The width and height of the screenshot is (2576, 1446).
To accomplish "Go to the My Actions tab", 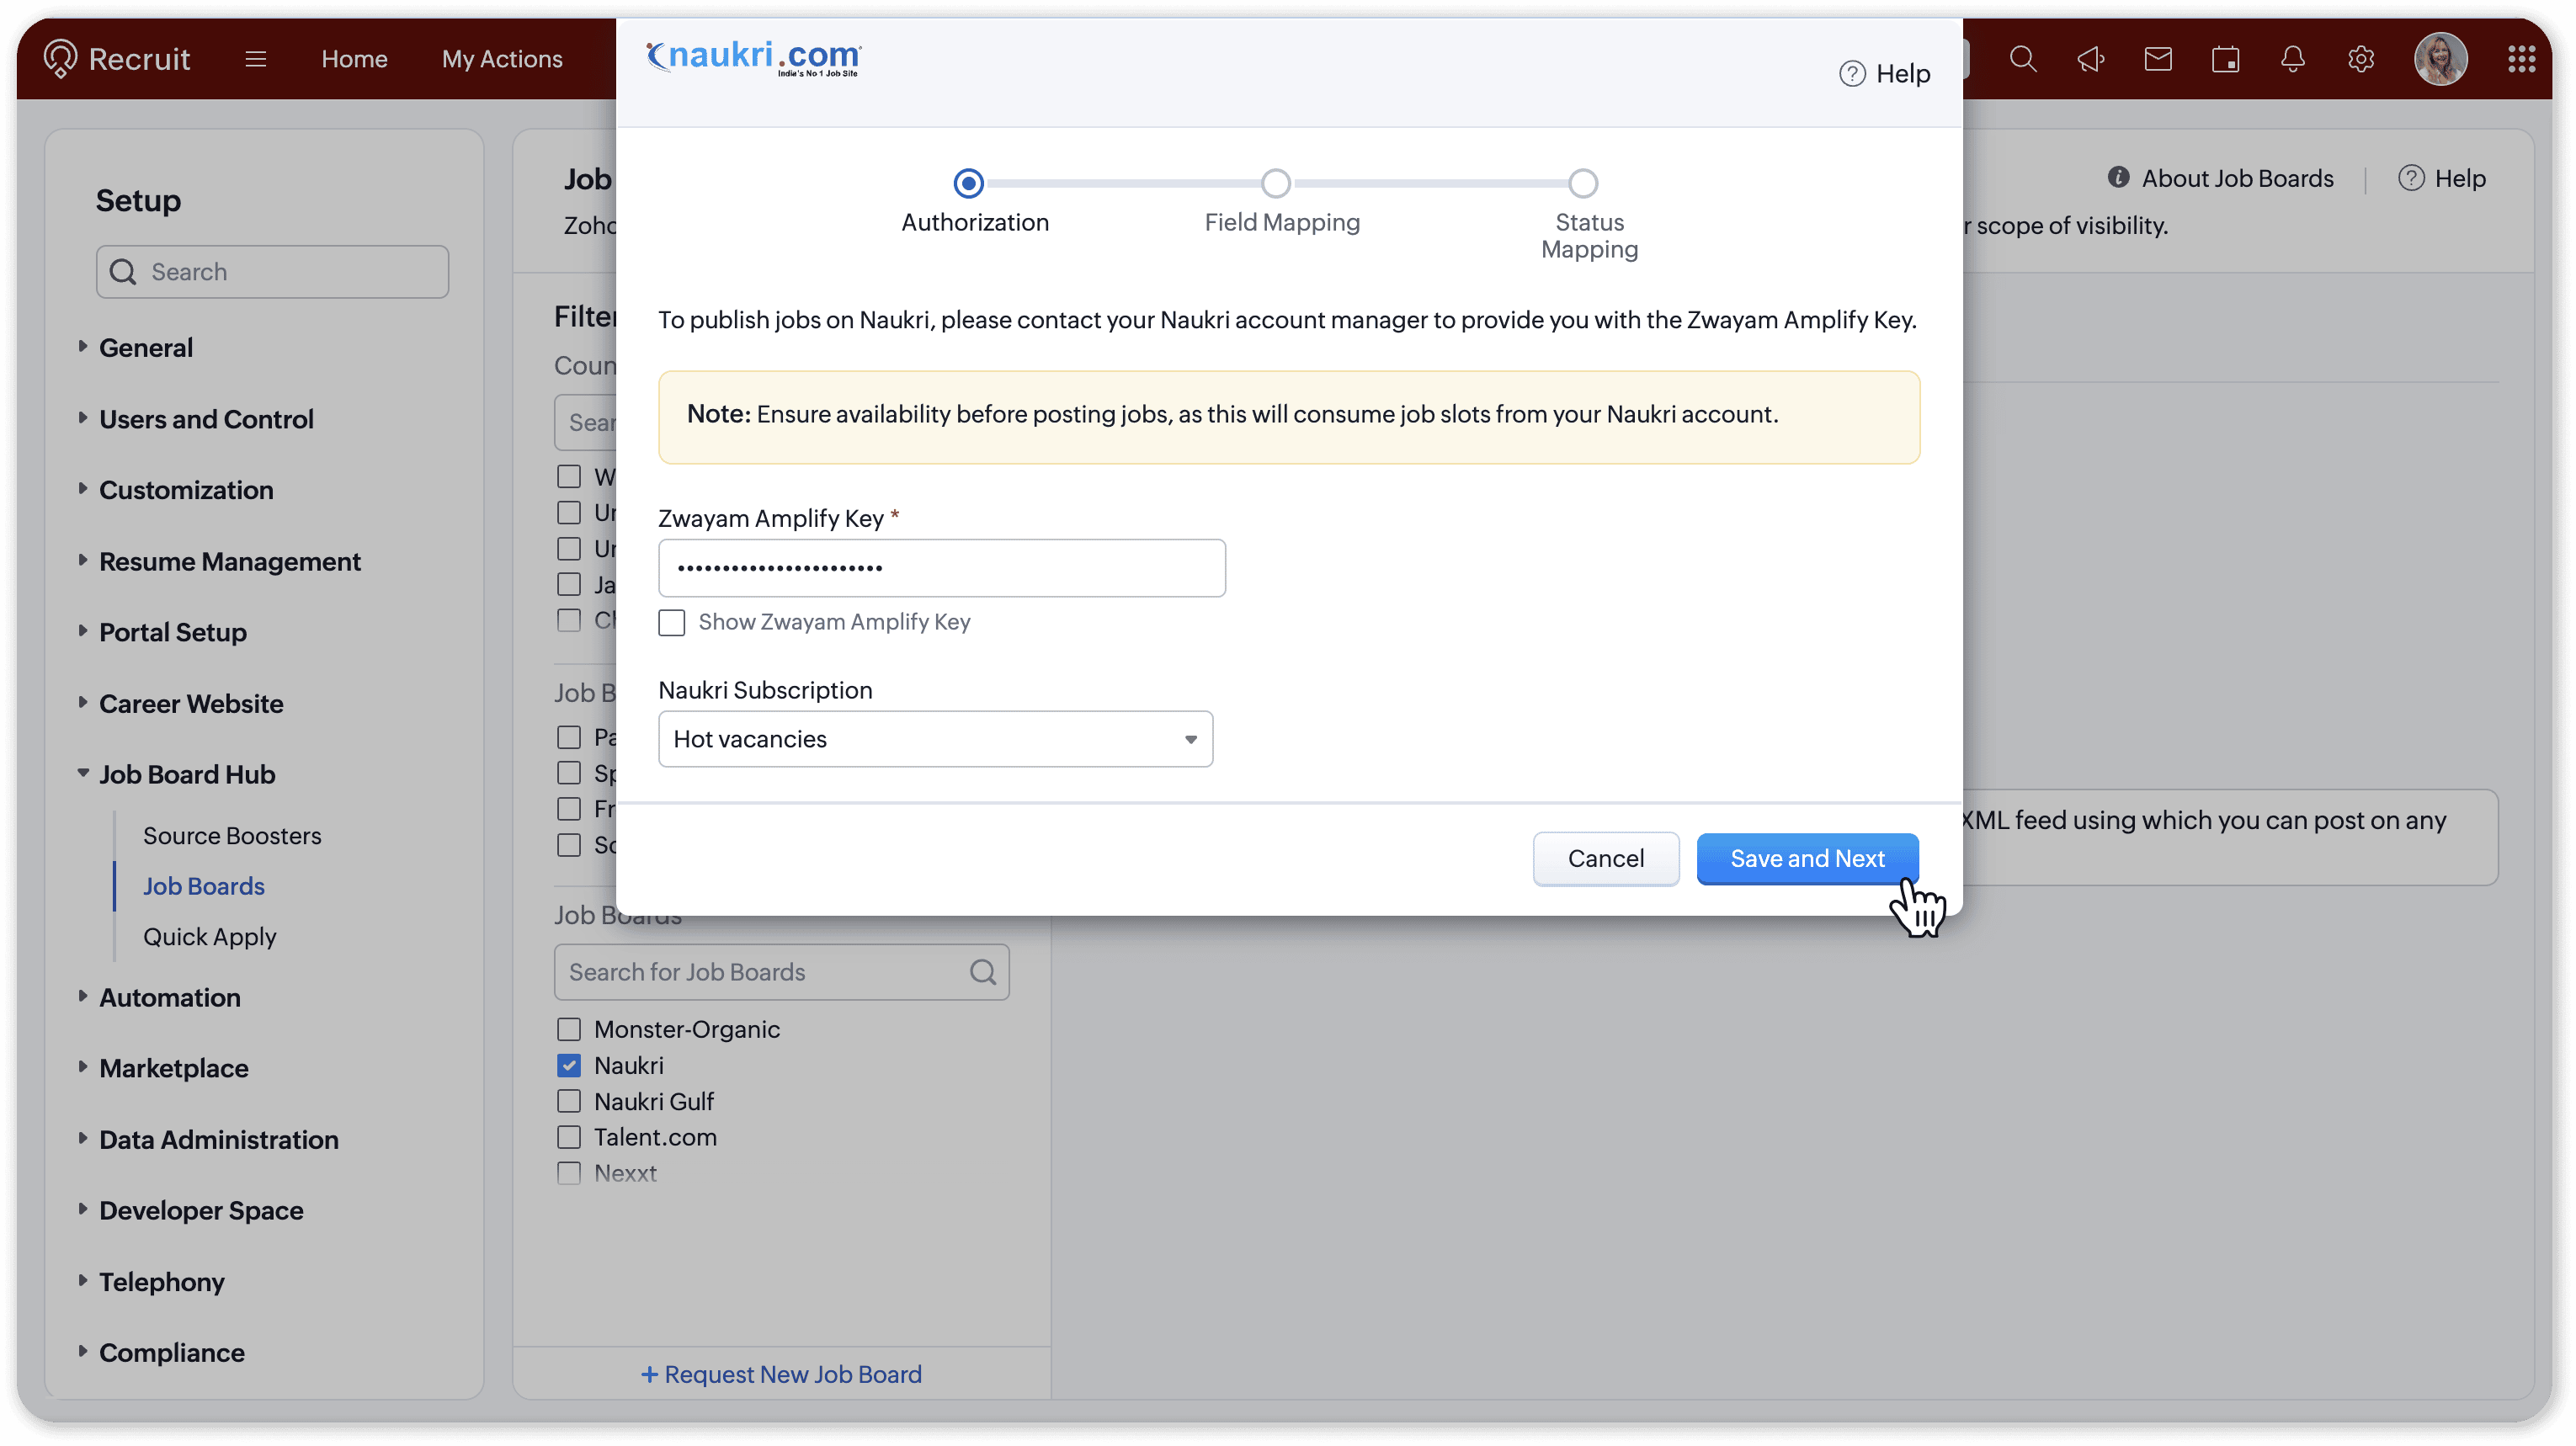I will 502,59.
